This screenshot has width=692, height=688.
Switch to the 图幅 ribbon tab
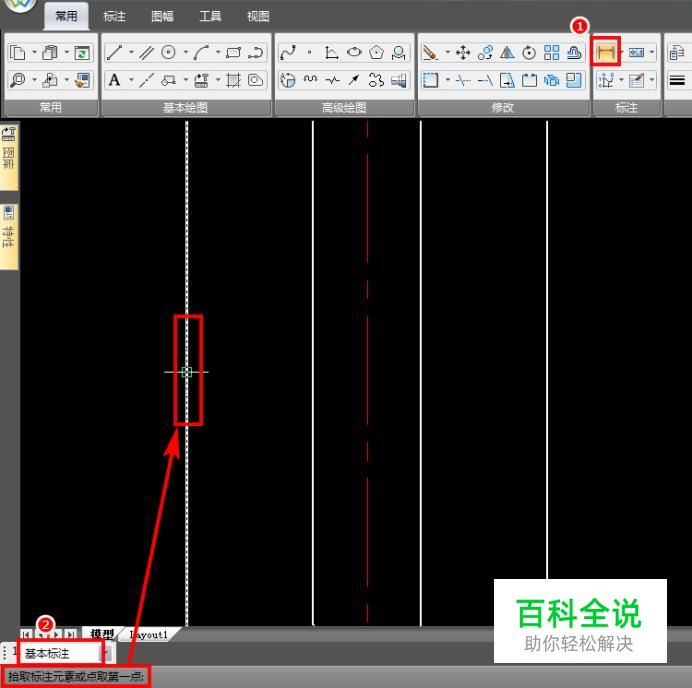[x=162, y=16]
